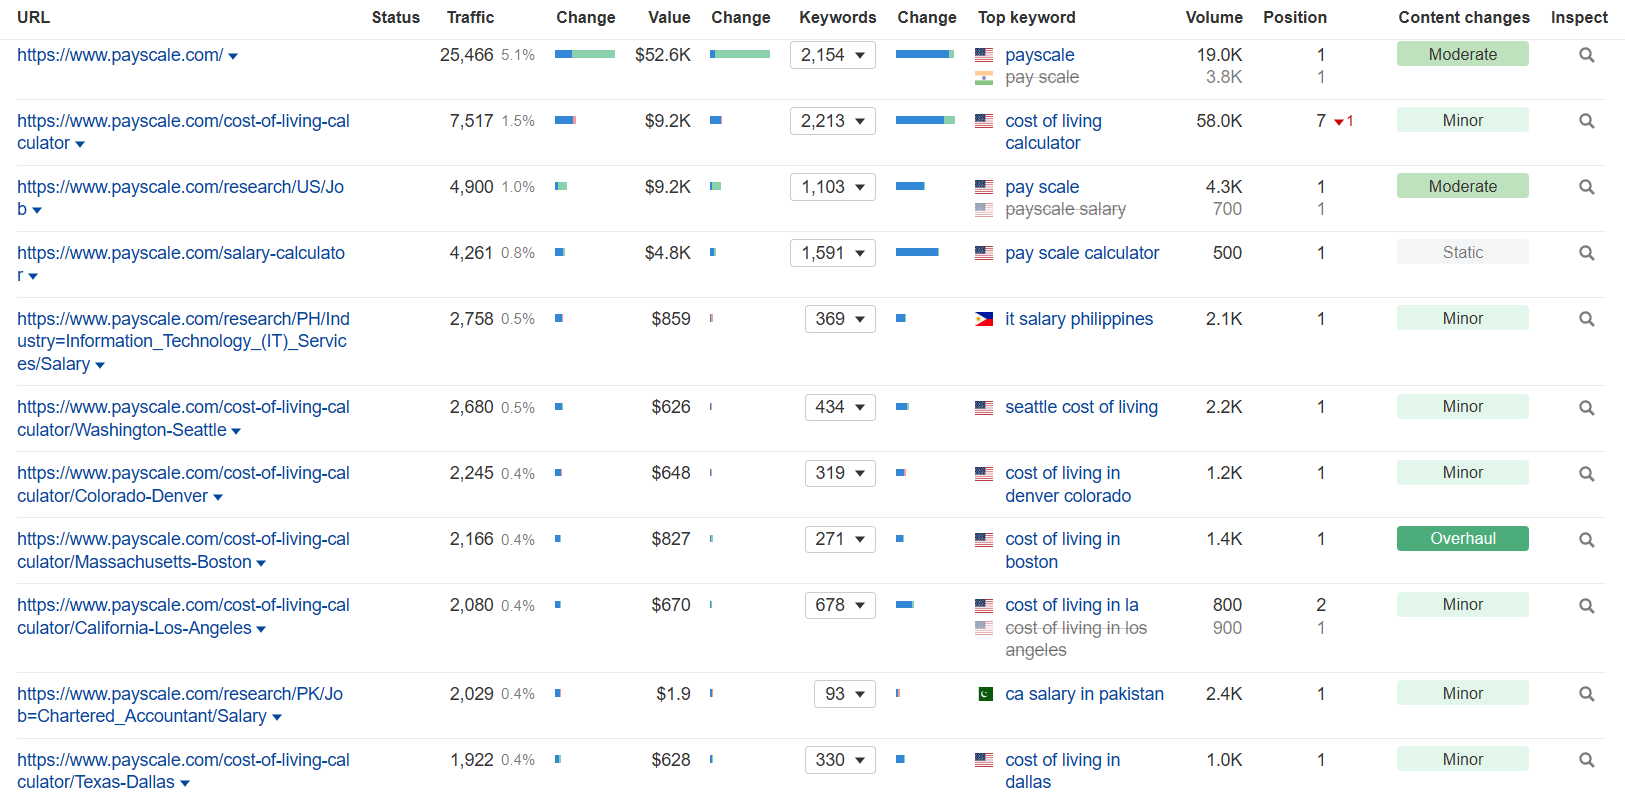Open the salary-calculator URL link
Image resolution: width=1625 pixels, height=800 pixels.
[180, 264]
